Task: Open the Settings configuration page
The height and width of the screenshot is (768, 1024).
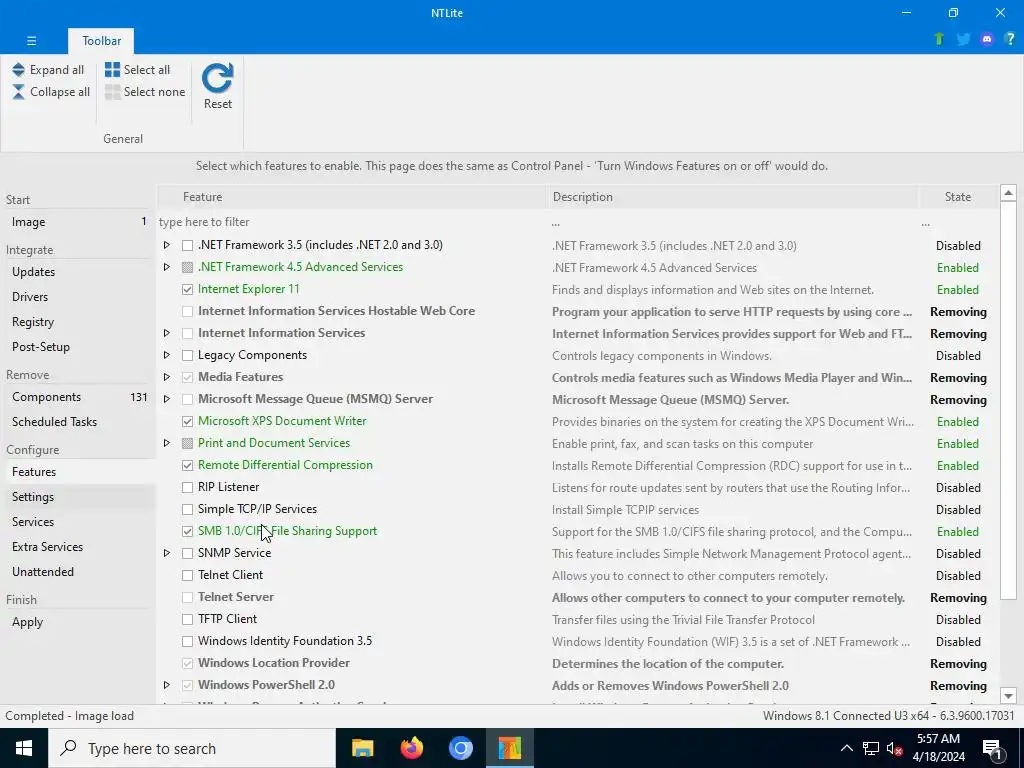Action: click(x=78, y=497)
